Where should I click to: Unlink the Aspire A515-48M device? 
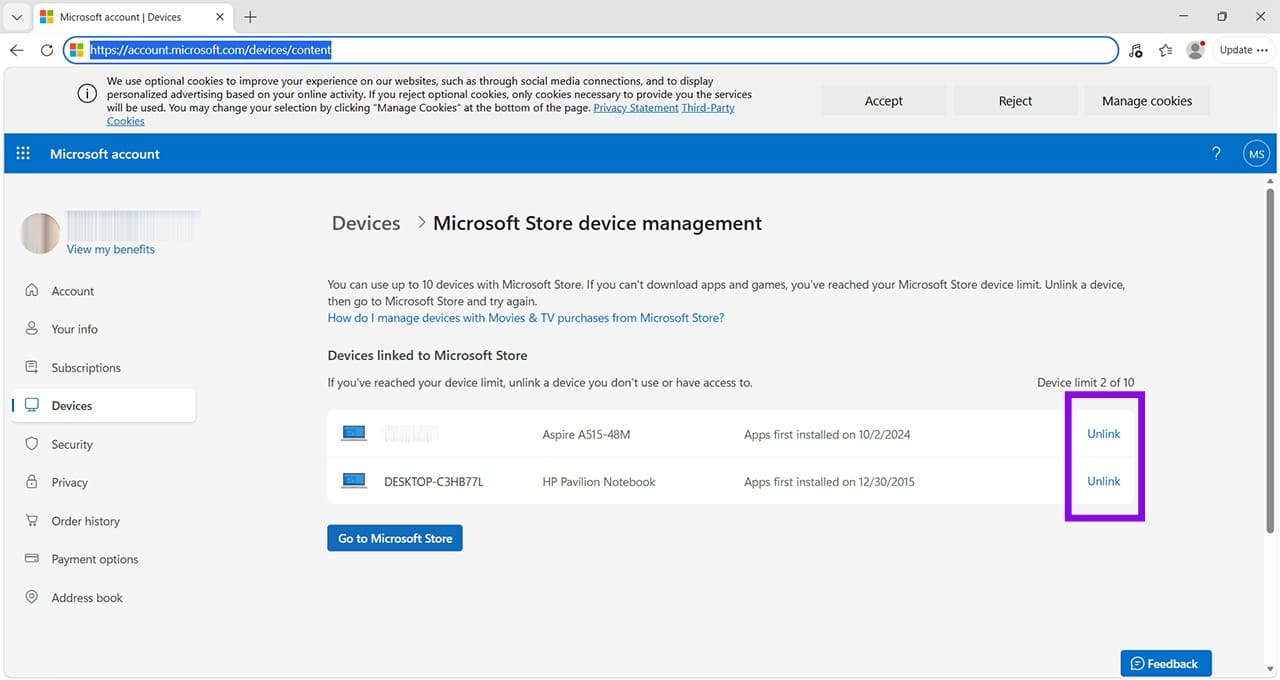[1104, 434]
